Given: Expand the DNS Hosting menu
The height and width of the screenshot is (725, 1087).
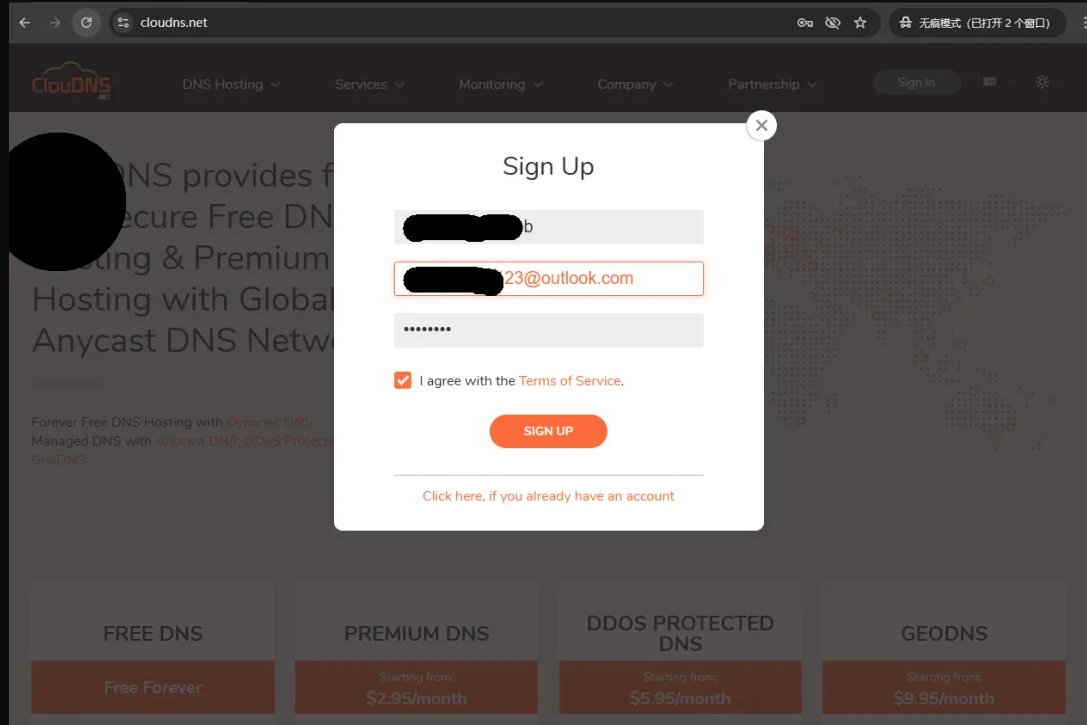Looking at the screenshot, I should pos(231,85).
